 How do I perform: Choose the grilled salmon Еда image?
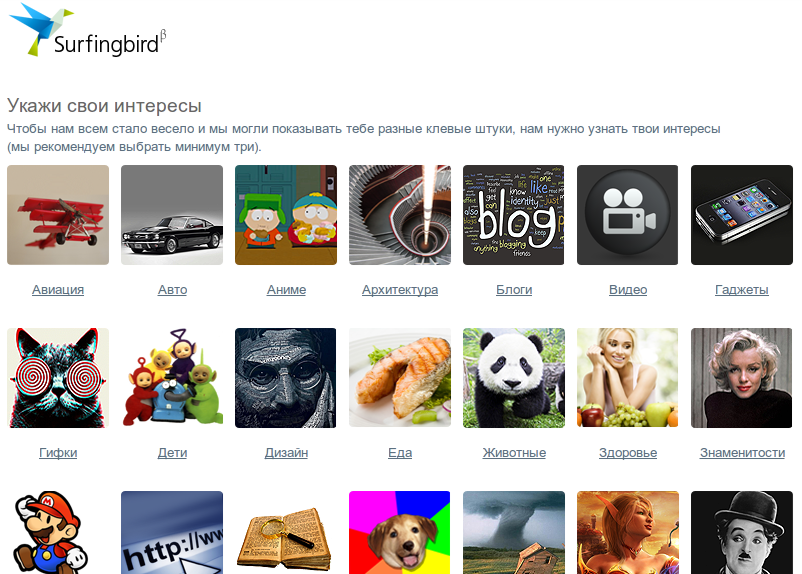click(x=400, y=378)
